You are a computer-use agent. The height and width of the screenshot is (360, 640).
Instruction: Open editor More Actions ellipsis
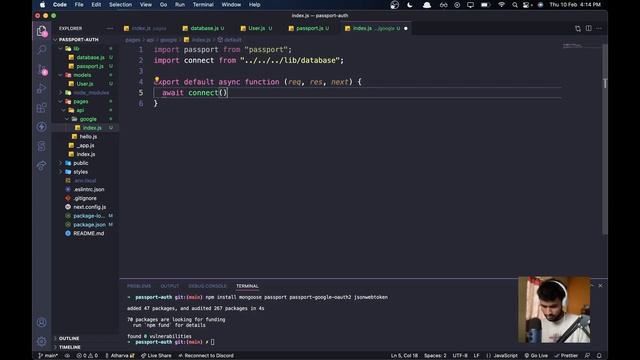(x=599, y=28)
